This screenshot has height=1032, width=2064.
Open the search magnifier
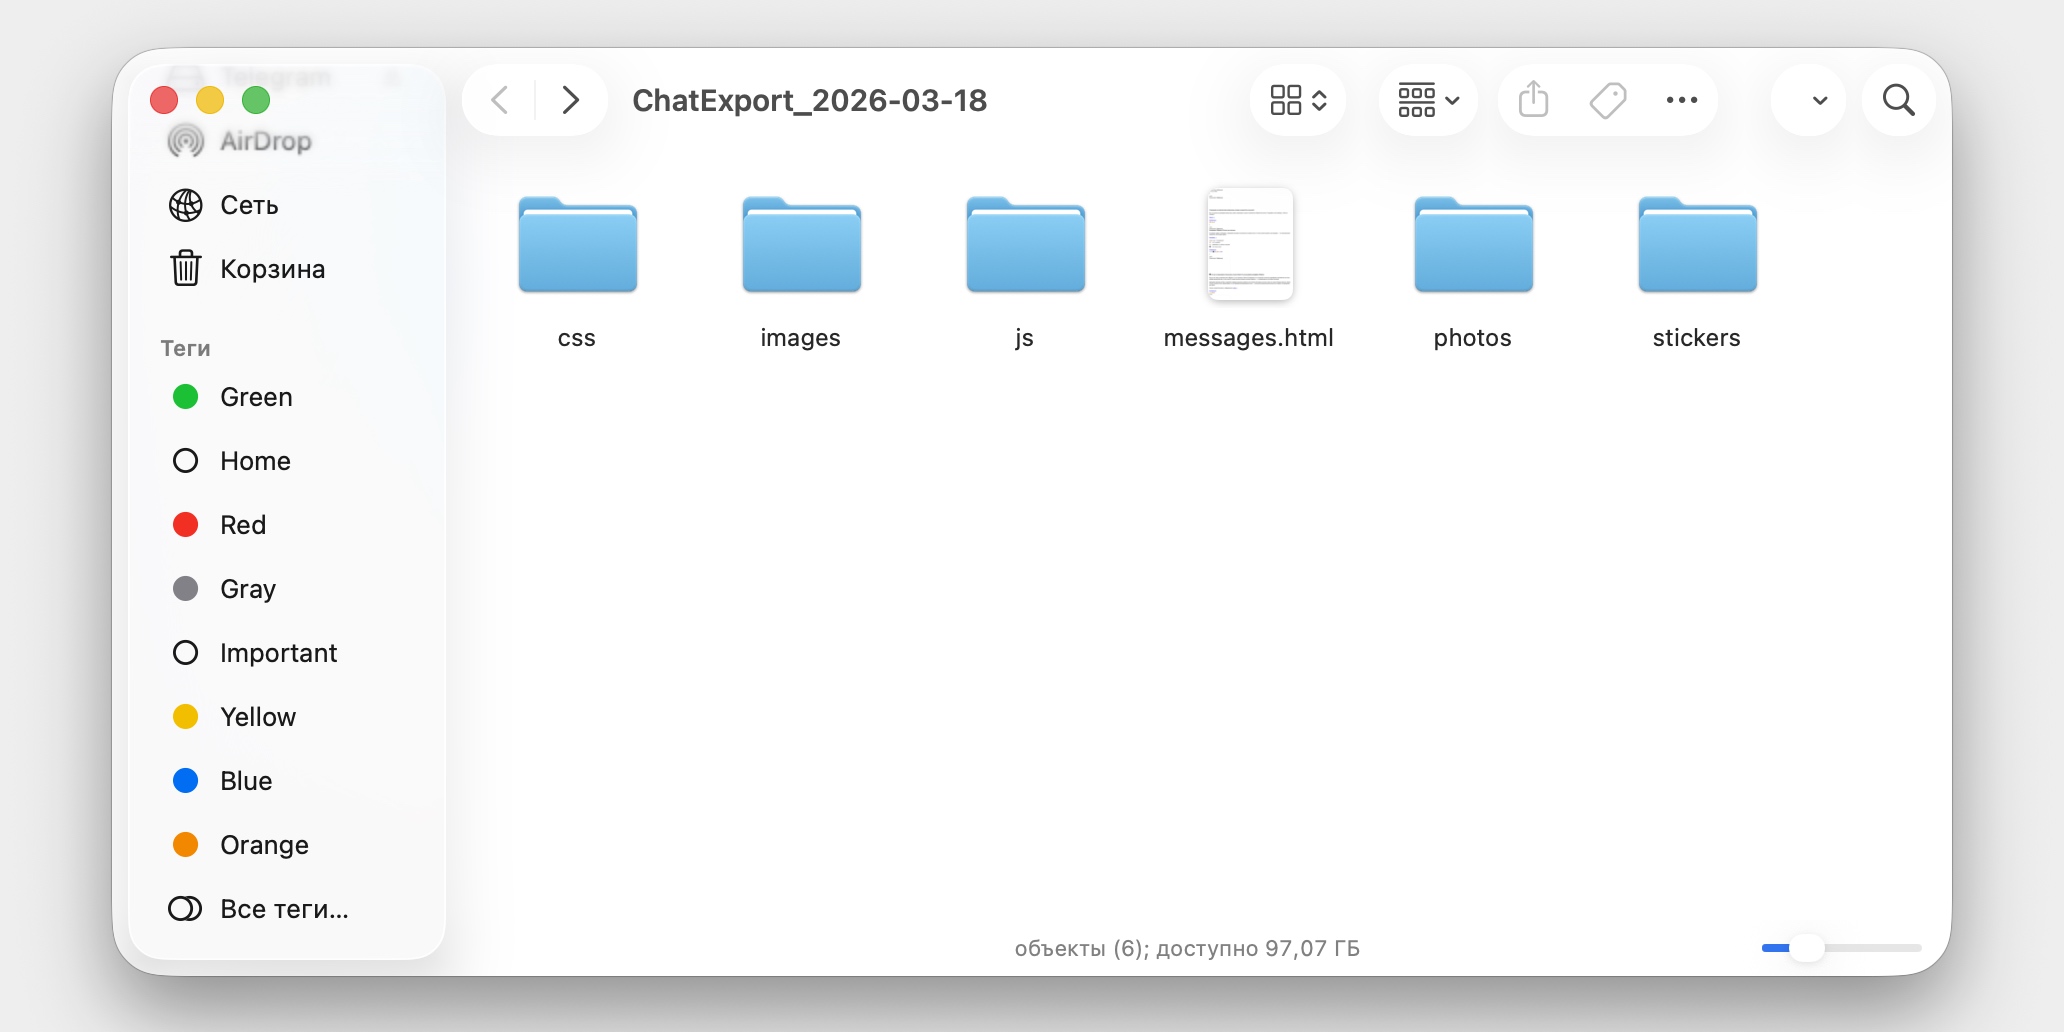click(x=1898, y=100)
